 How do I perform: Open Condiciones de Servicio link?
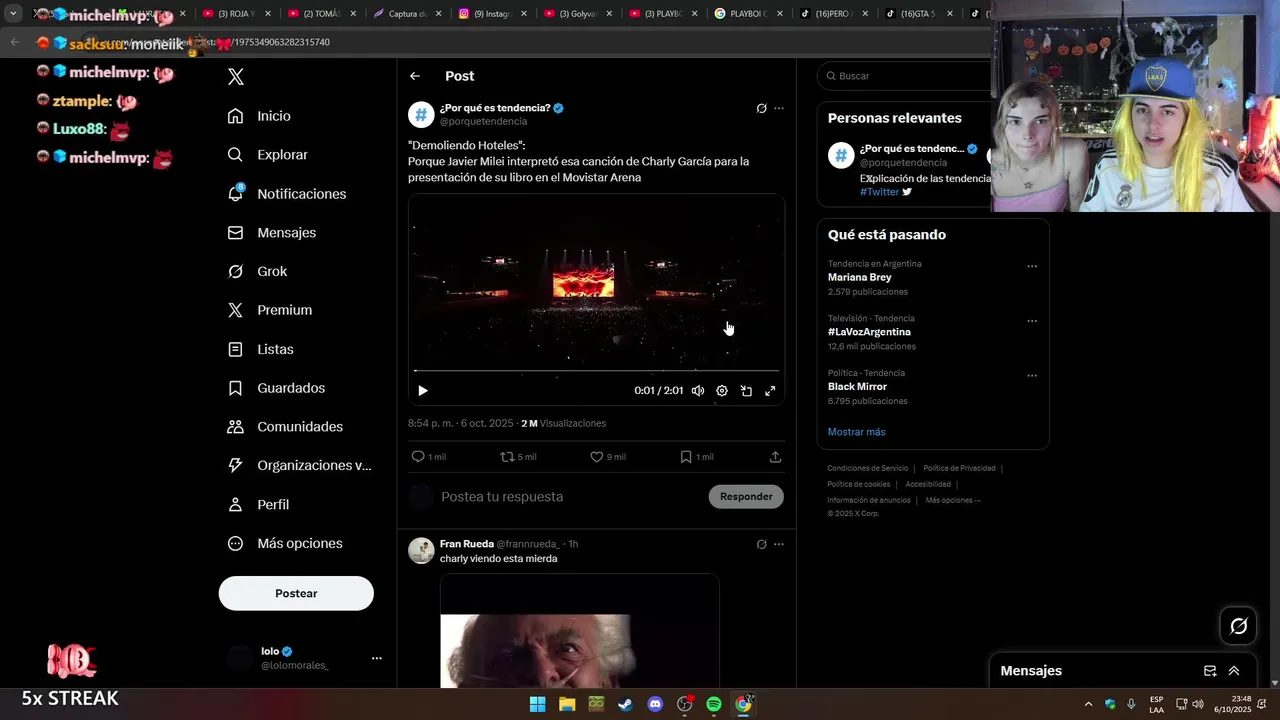click(x=868, y=468)
